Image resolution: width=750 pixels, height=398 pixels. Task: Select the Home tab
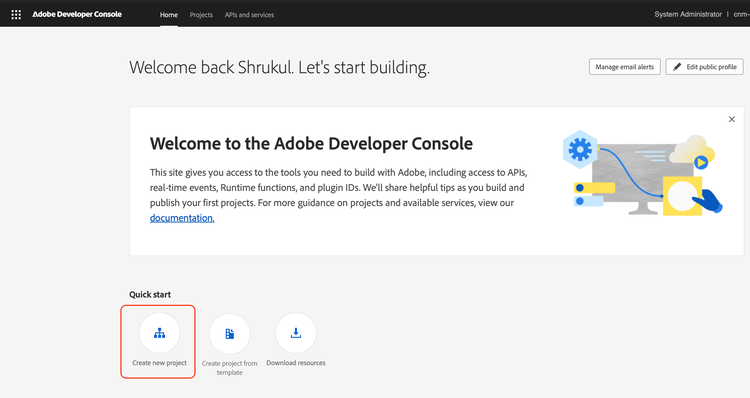168,15
